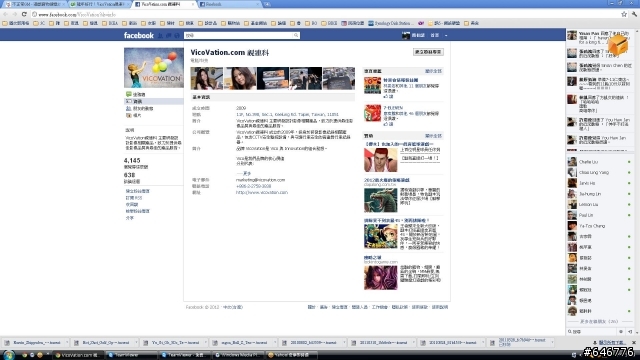Click the RSS subscribe link in the sidebar

tap(134, 198)
